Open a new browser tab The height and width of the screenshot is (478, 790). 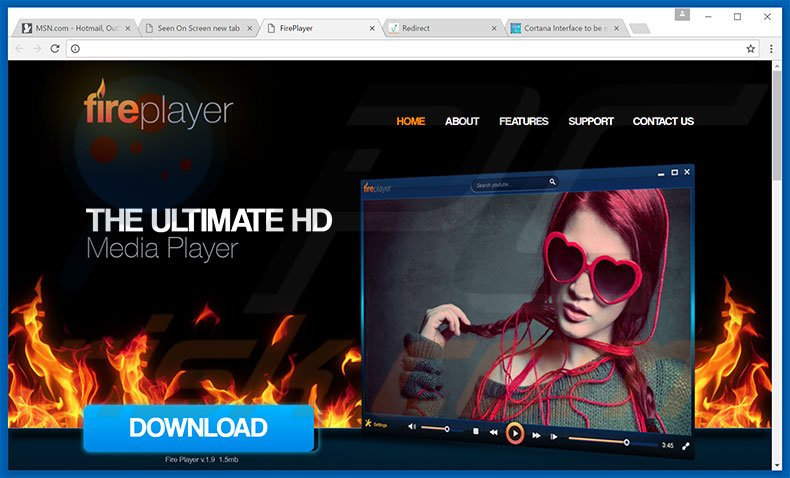639,29
